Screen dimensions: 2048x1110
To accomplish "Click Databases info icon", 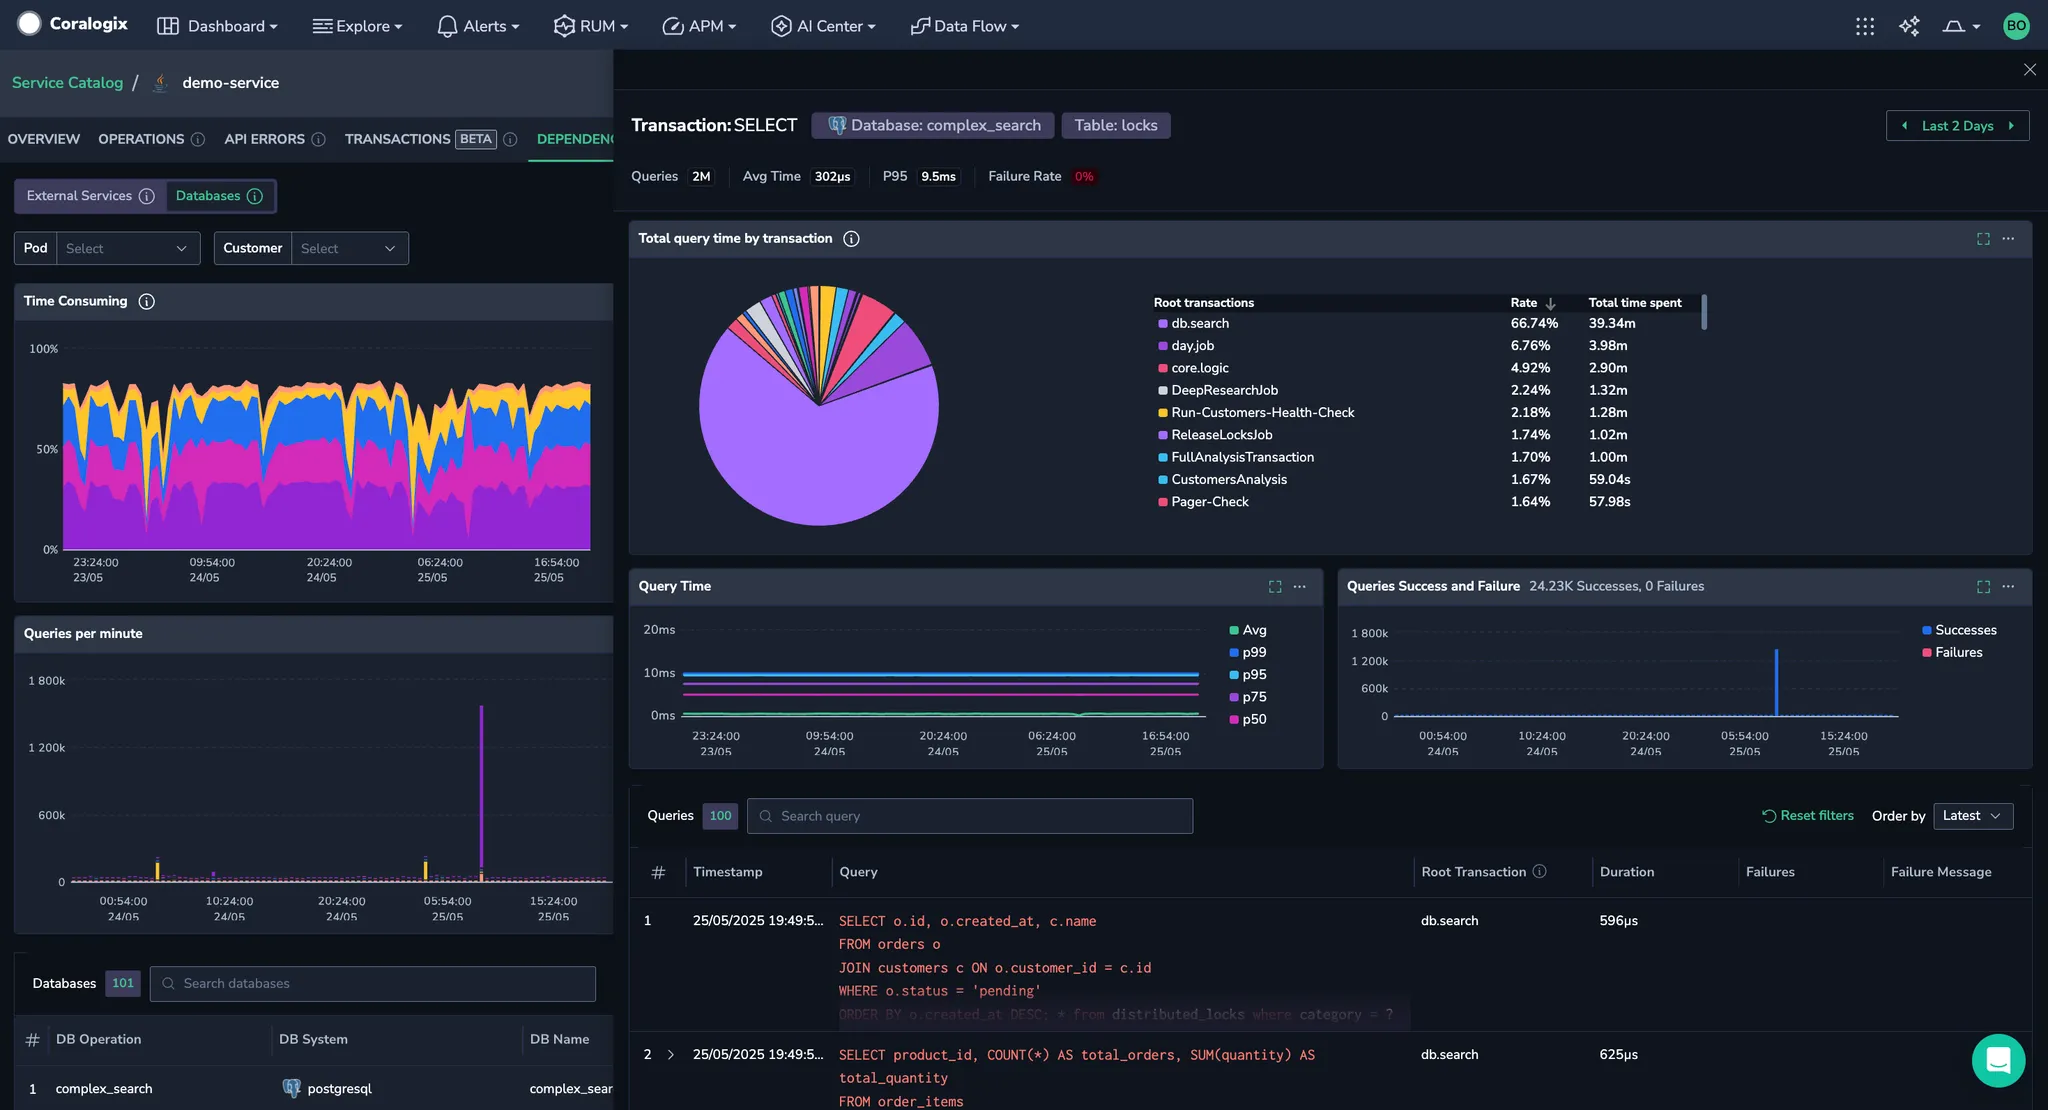I will (255, 196).
